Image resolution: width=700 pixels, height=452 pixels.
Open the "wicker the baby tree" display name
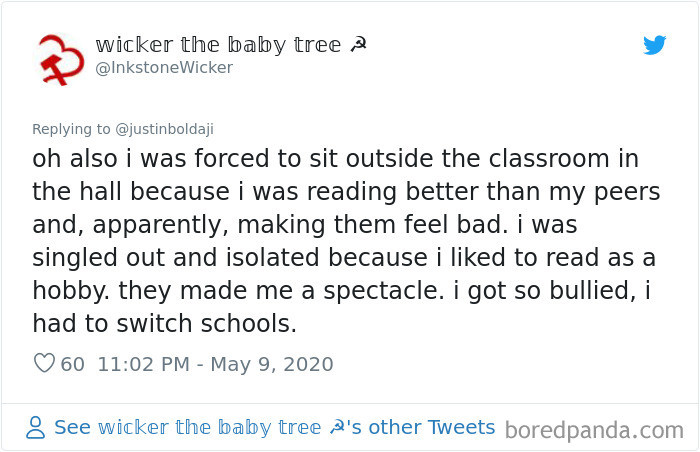click(217, 45)
